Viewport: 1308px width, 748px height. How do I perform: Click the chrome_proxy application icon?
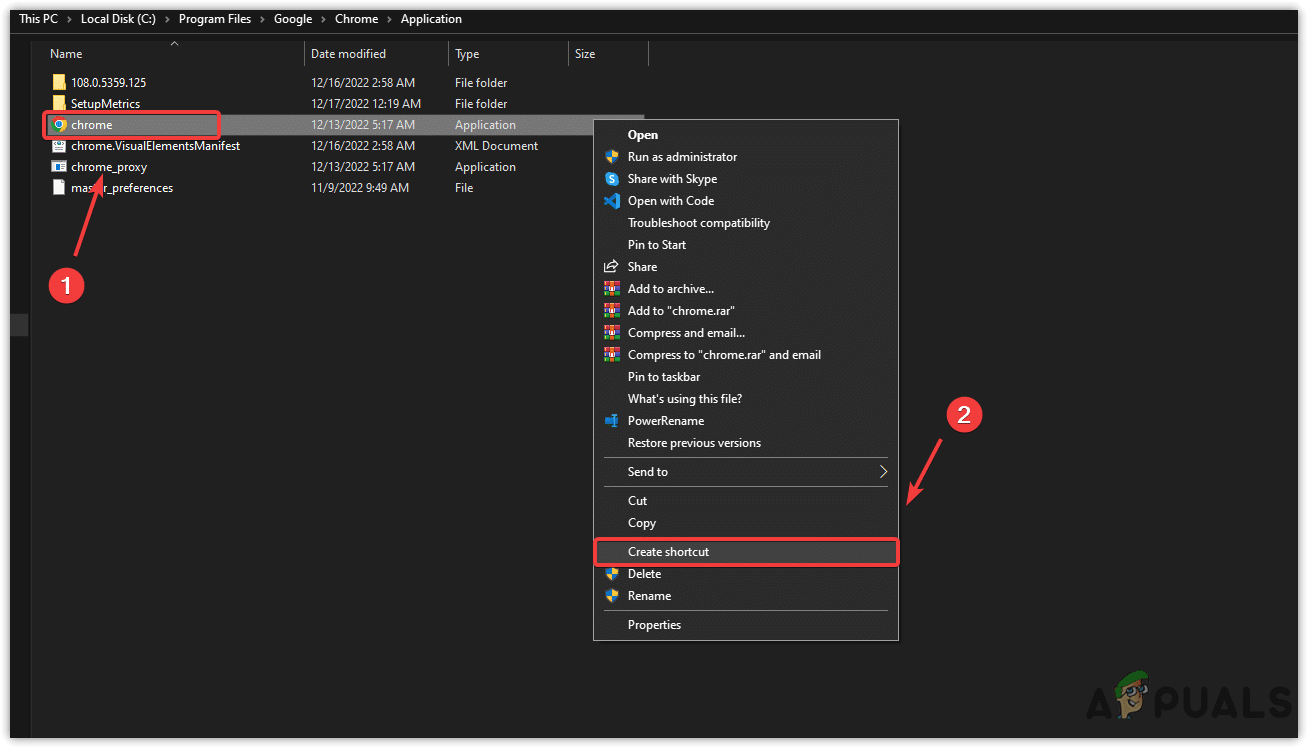point(60,167)
